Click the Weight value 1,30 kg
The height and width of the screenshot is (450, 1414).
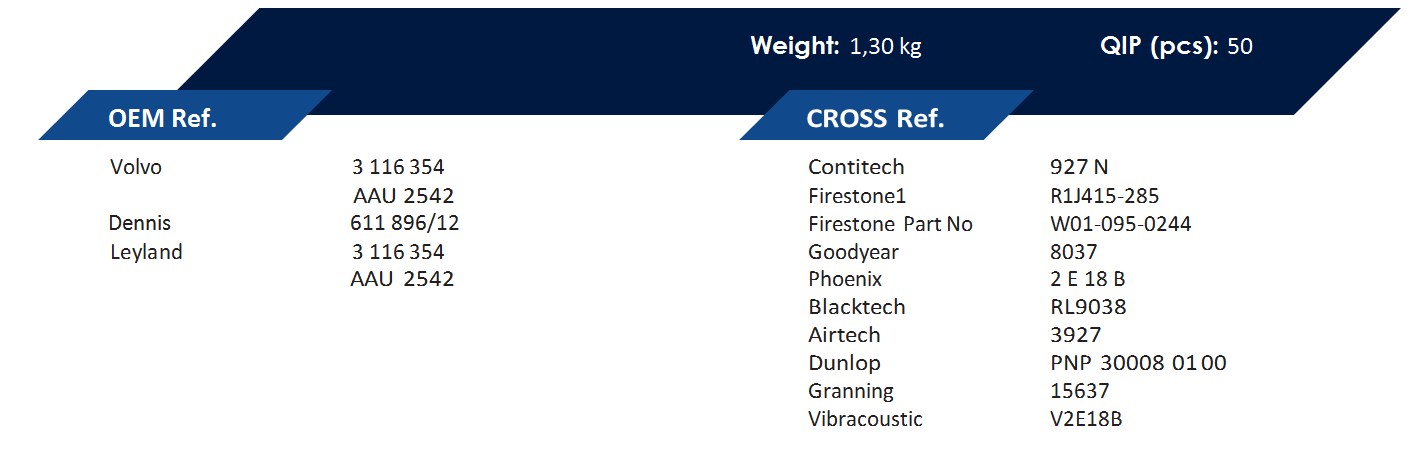click(885, 46)
